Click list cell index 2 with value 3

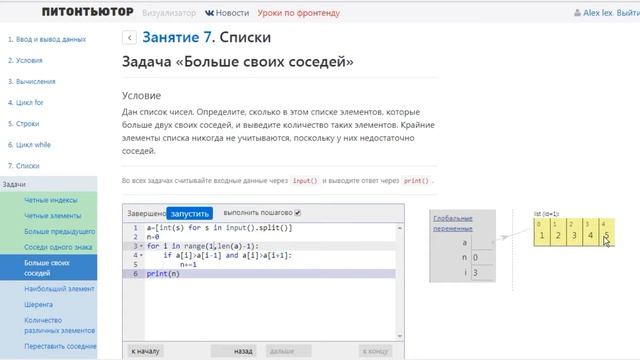pyautogui.click(x=574, y=232)
